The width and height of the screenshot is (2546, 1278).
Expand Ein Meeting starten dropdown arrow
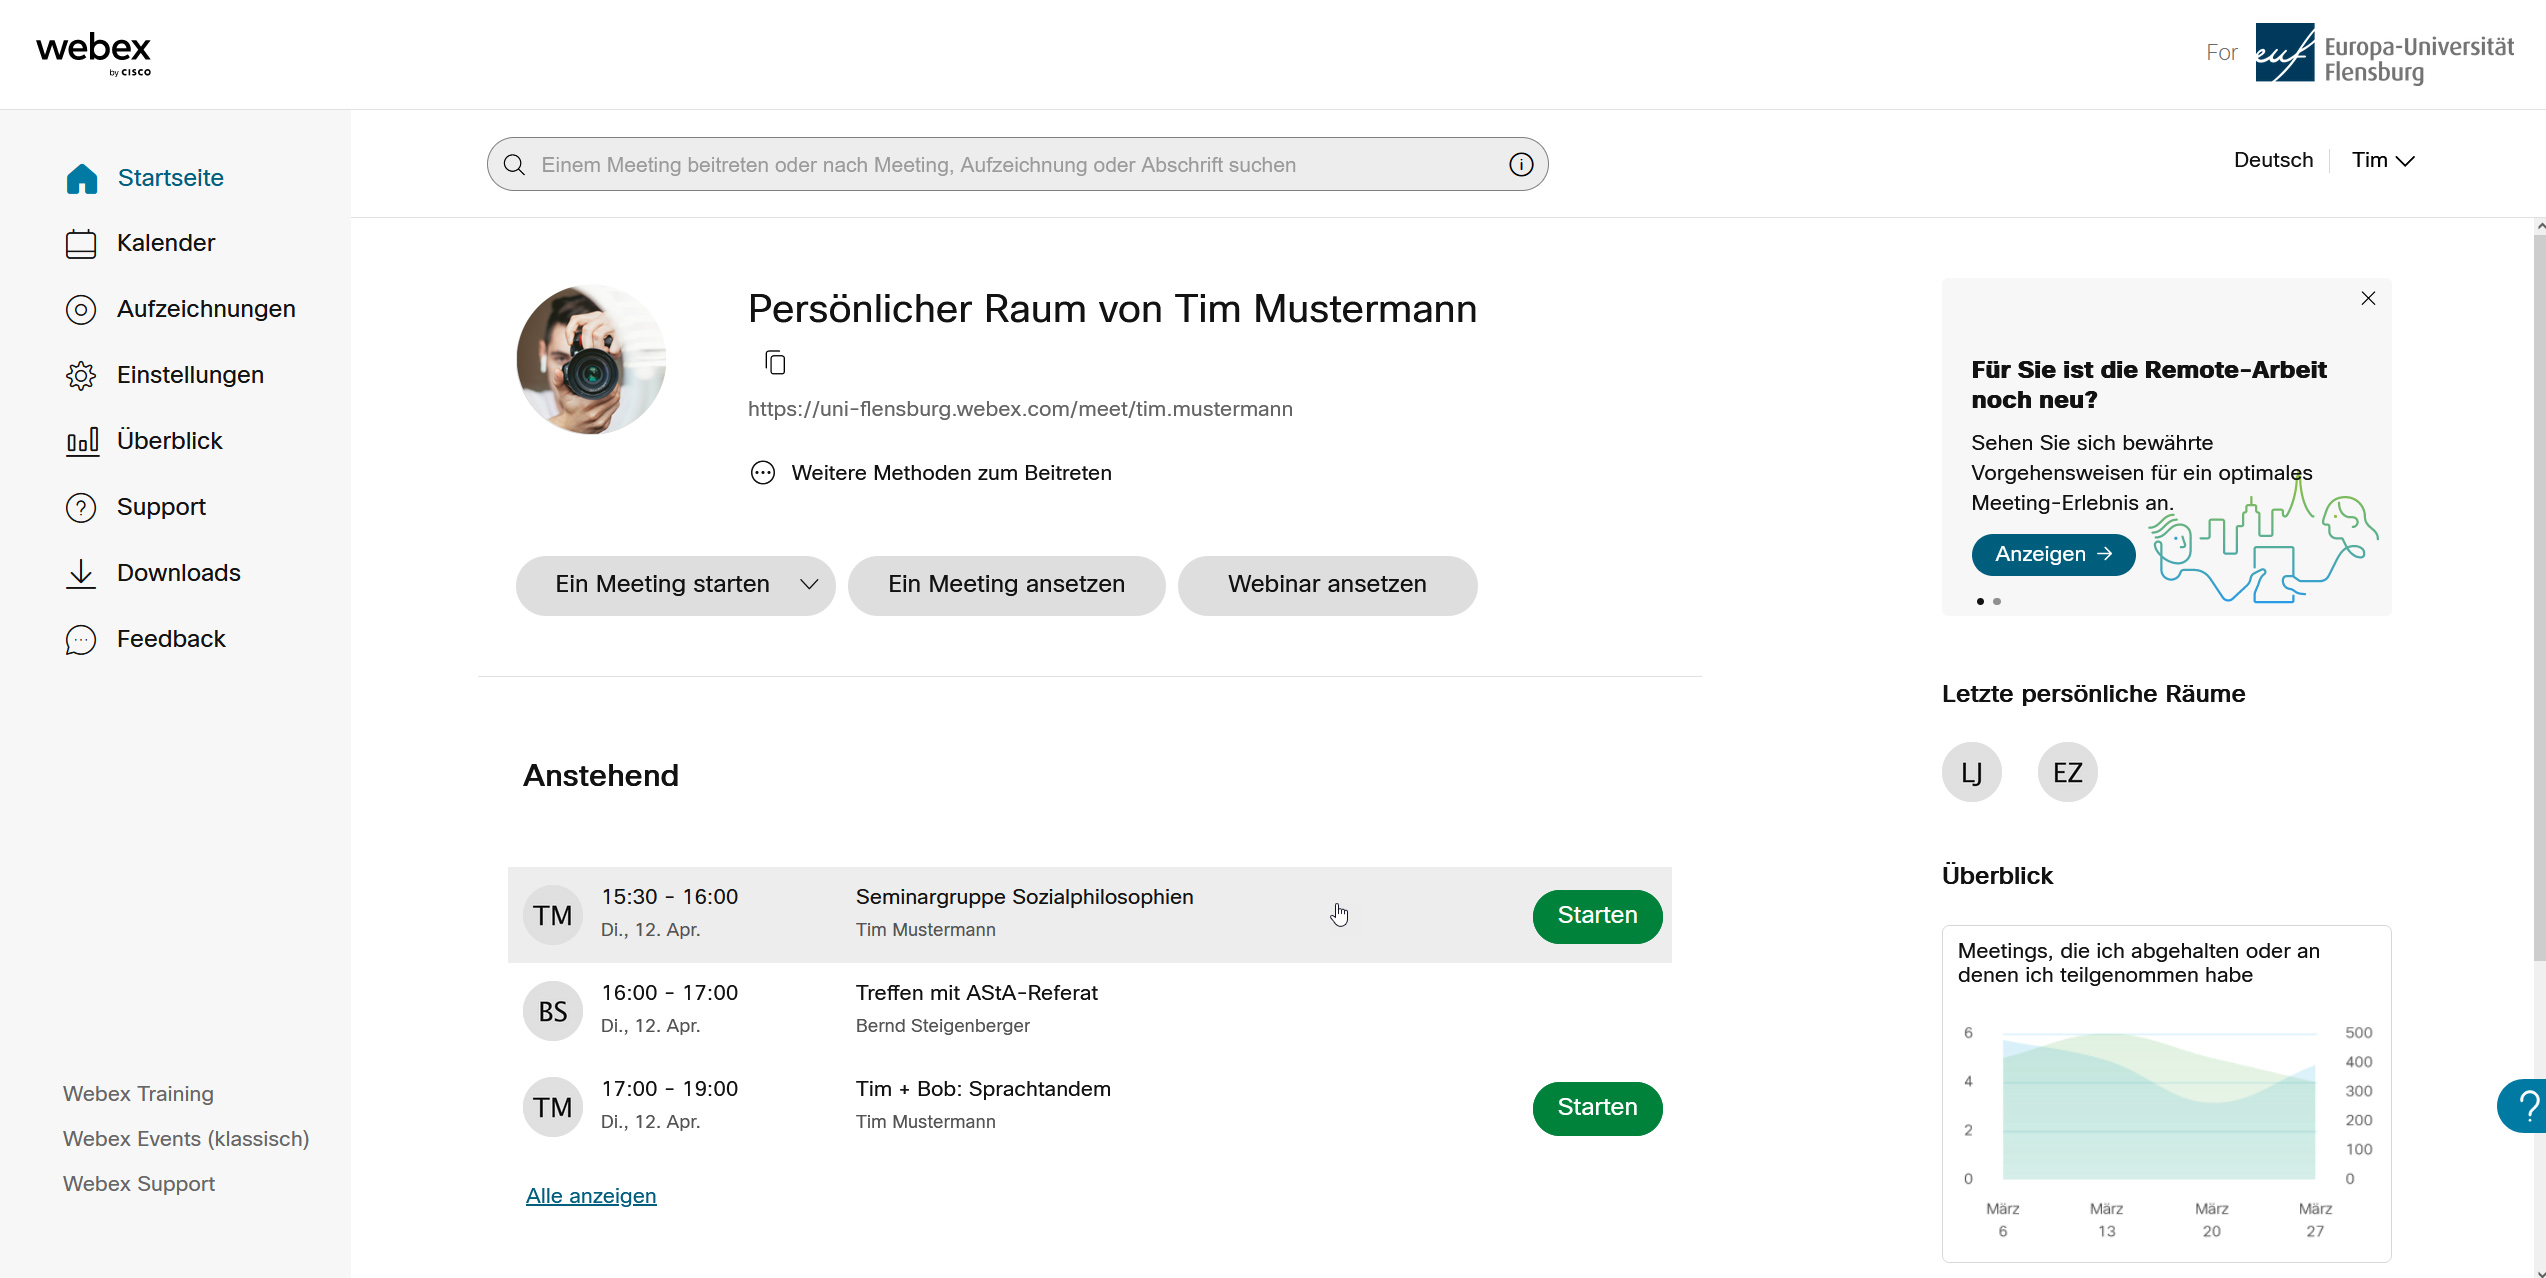[x=809, y=585]
